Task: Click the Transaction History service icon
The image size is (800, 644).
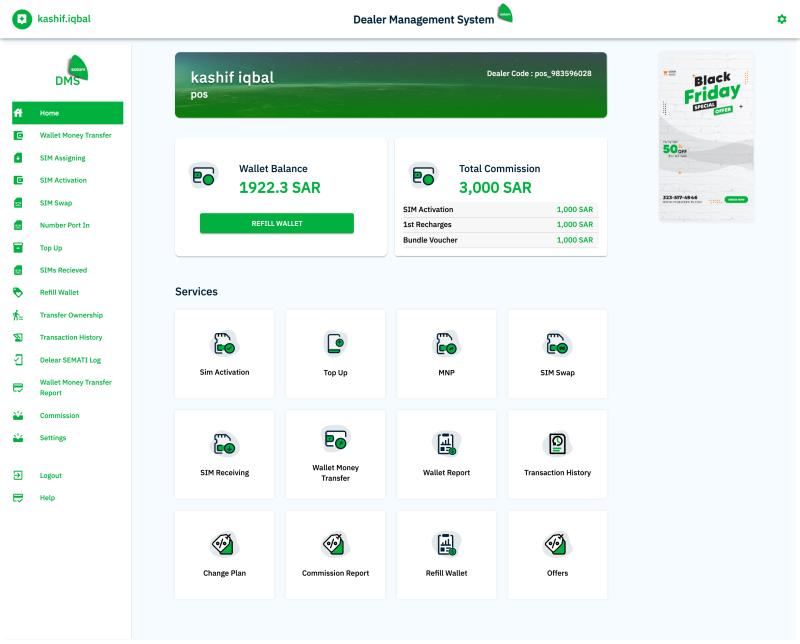Action: pos(557,444)
